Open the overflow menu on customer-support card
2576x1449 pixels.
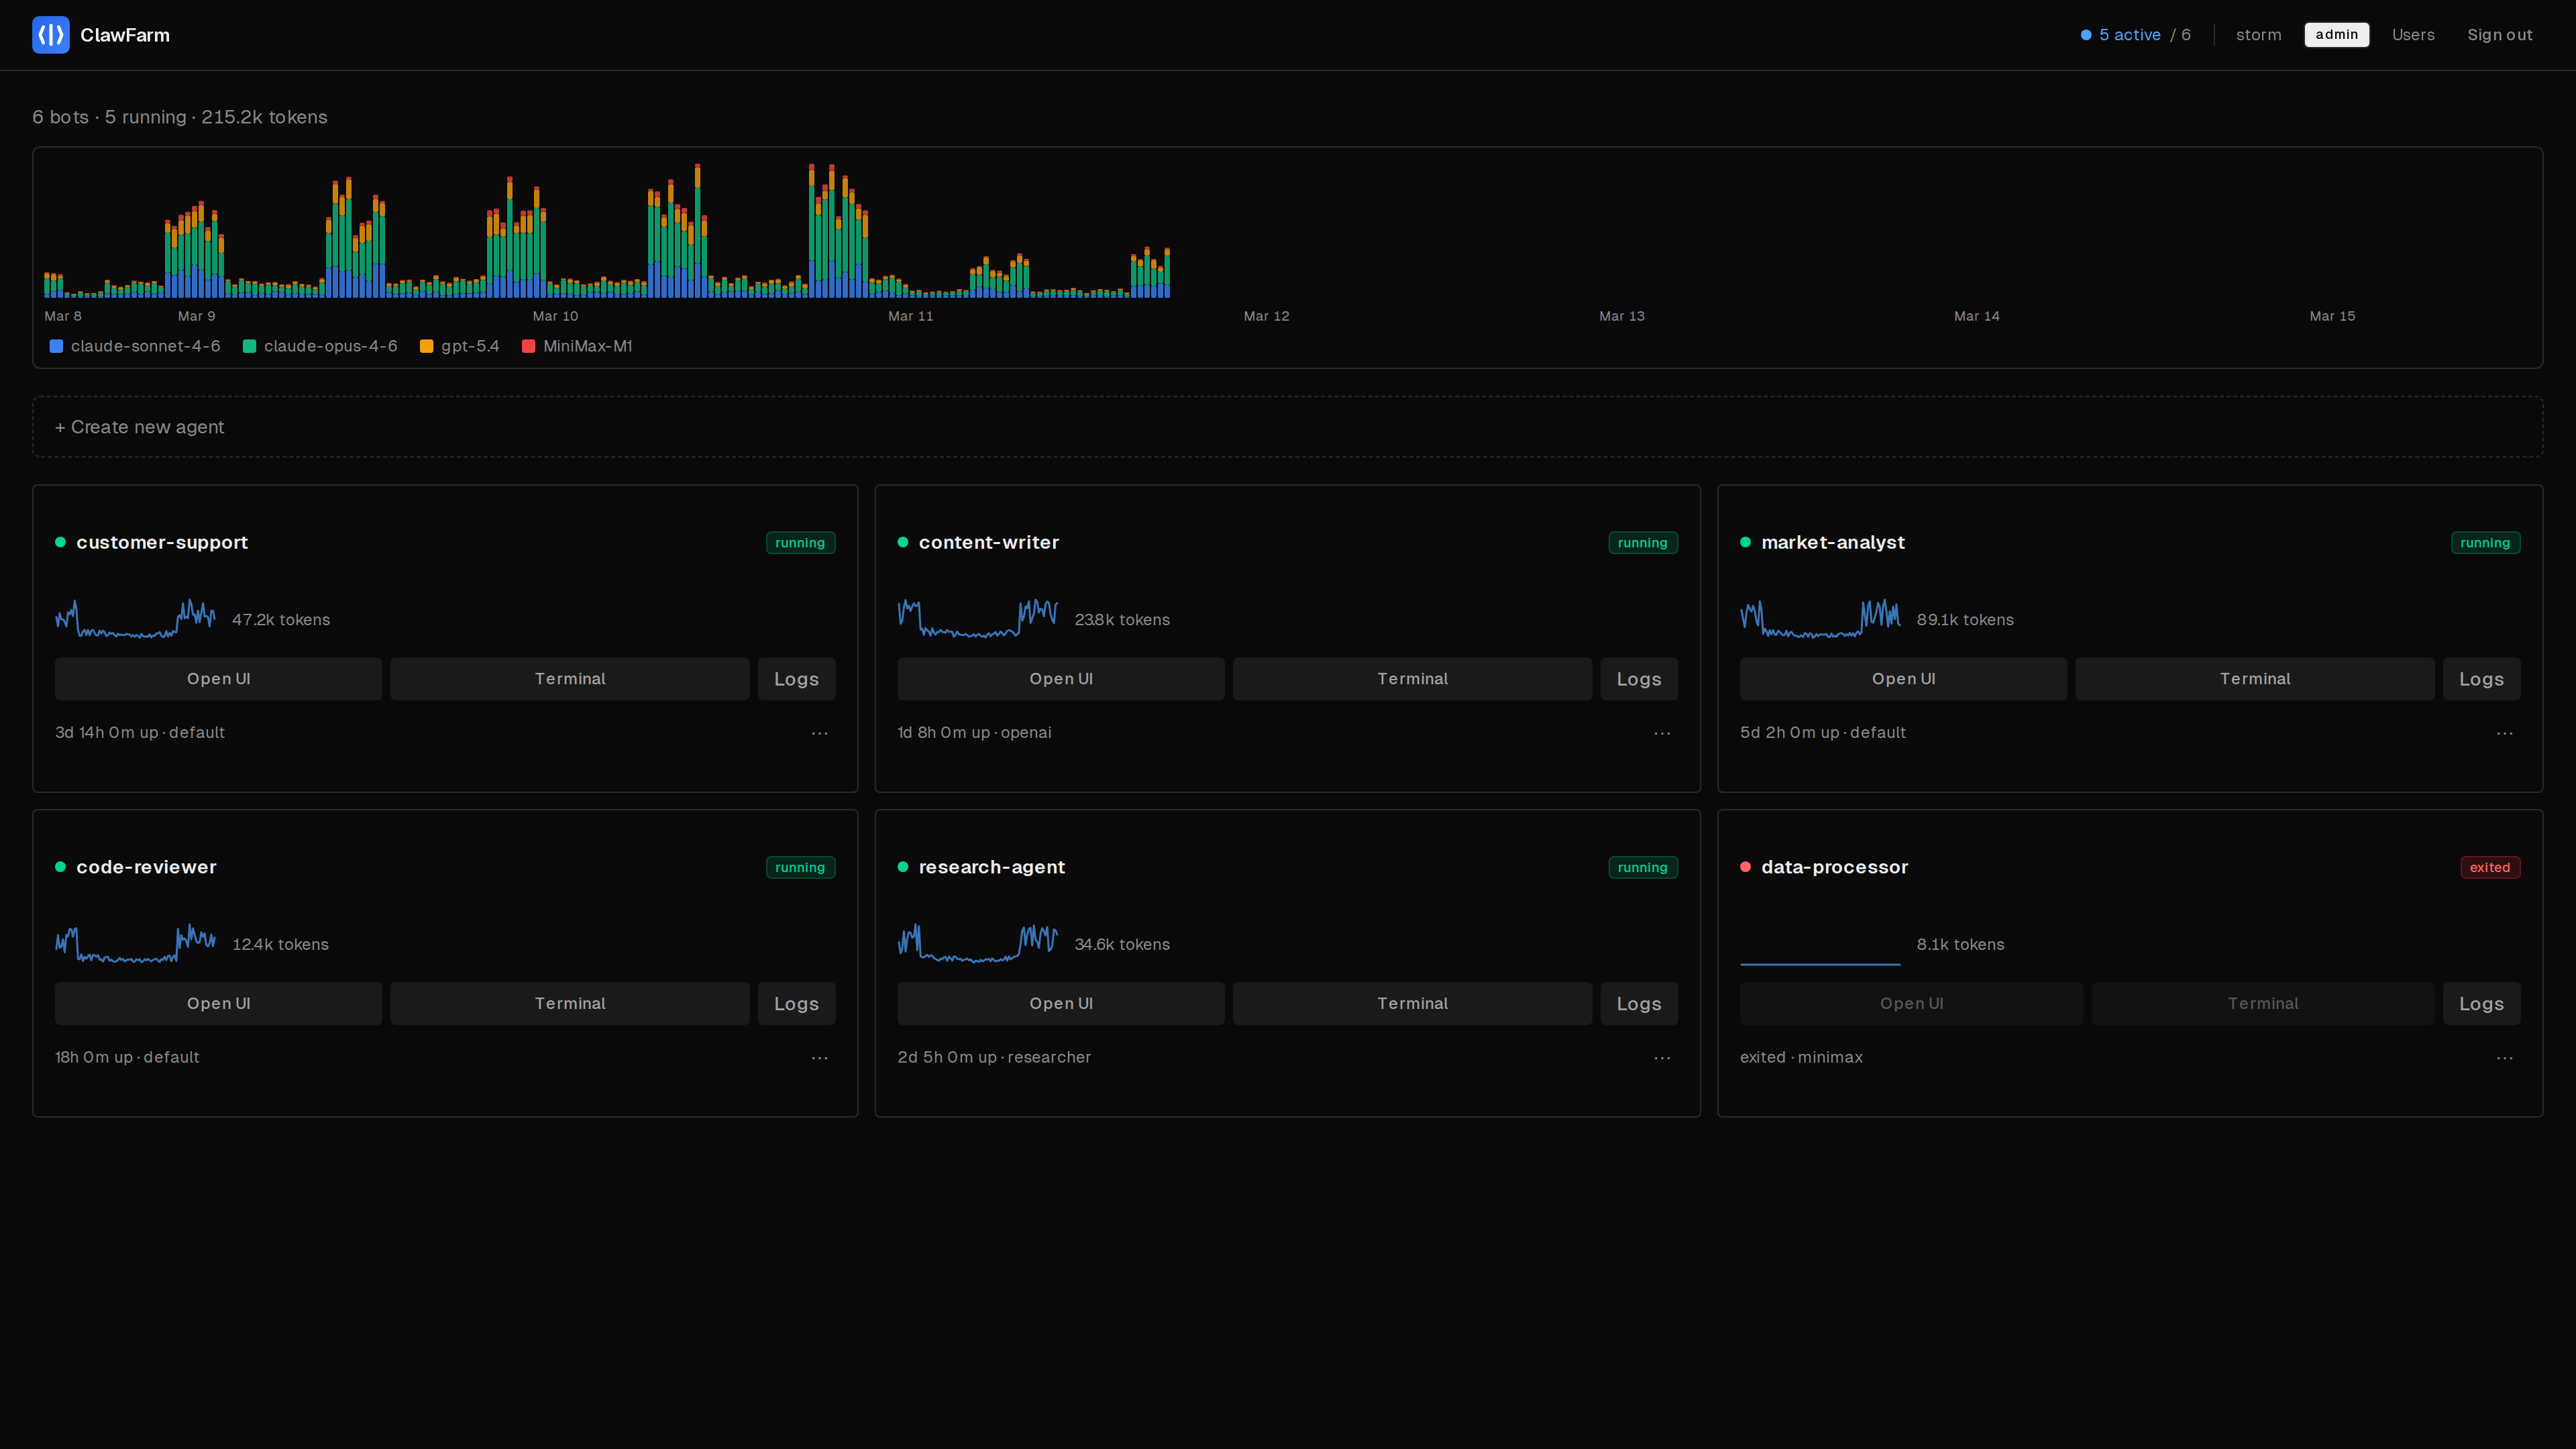820,733
